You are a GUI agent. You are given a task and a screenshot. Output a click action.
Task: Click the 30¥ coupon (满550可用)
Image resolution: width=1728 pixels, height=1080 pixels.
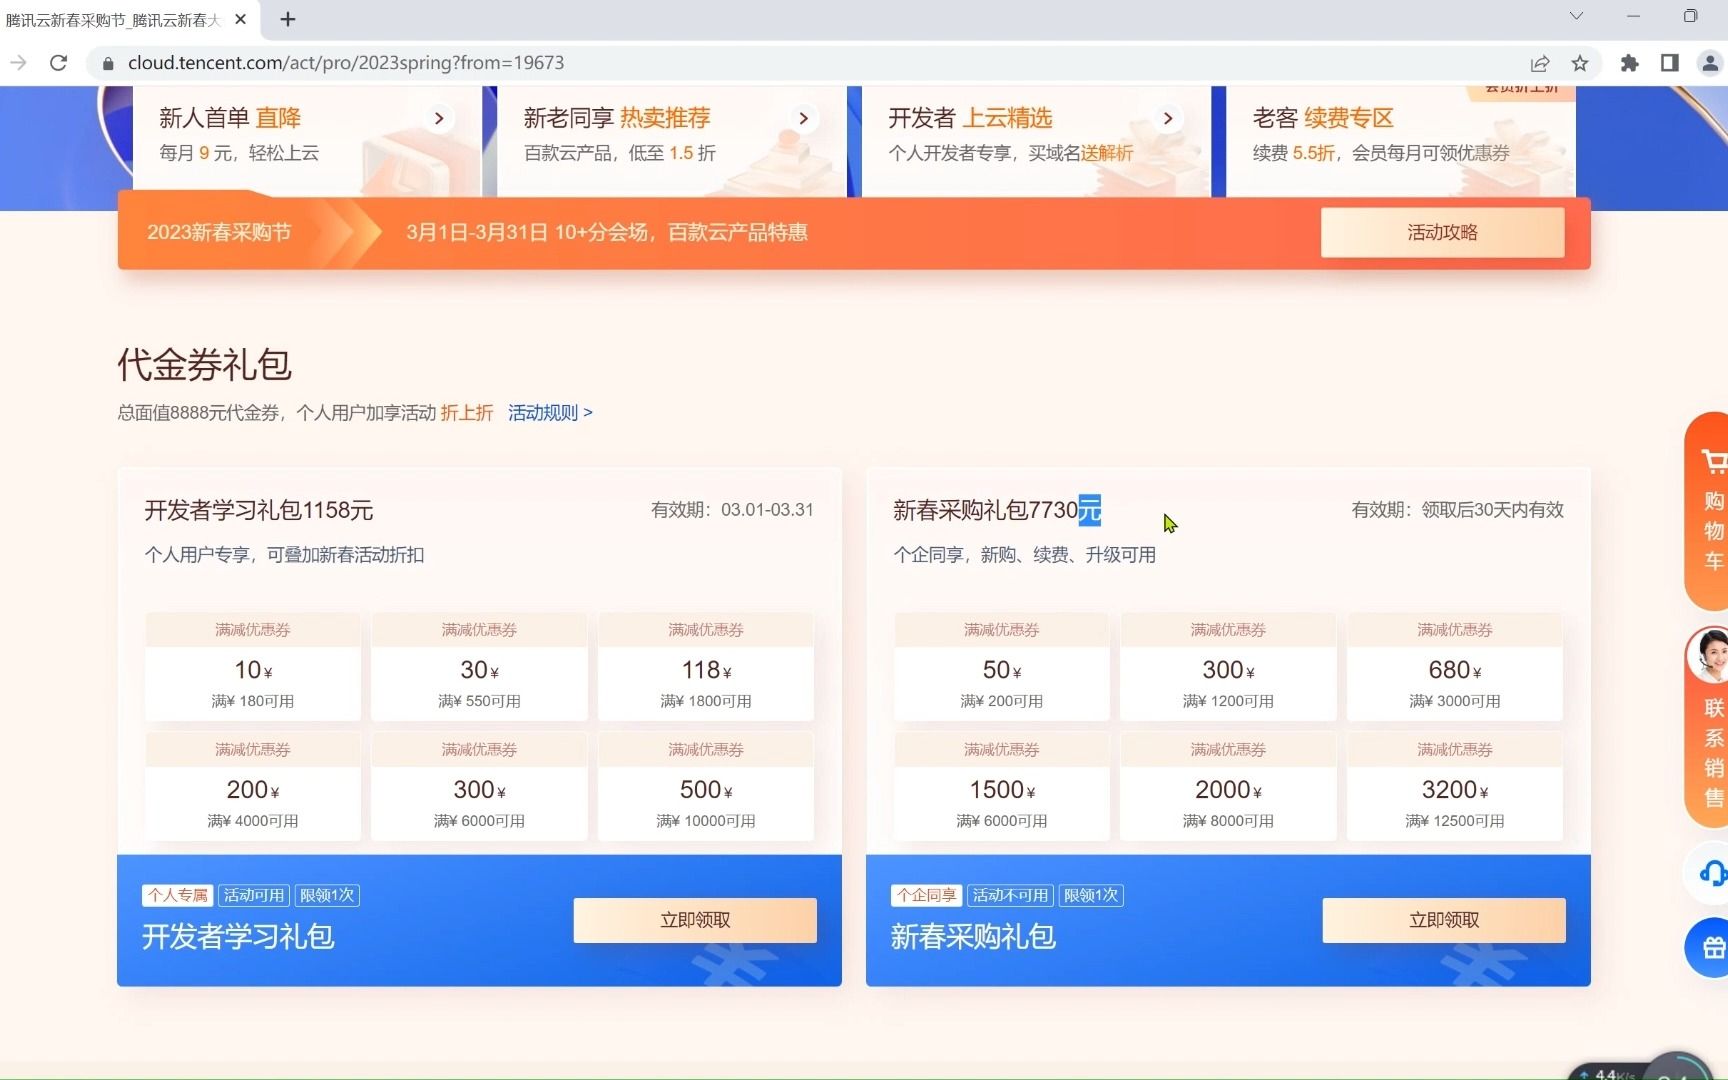(479, 667)
